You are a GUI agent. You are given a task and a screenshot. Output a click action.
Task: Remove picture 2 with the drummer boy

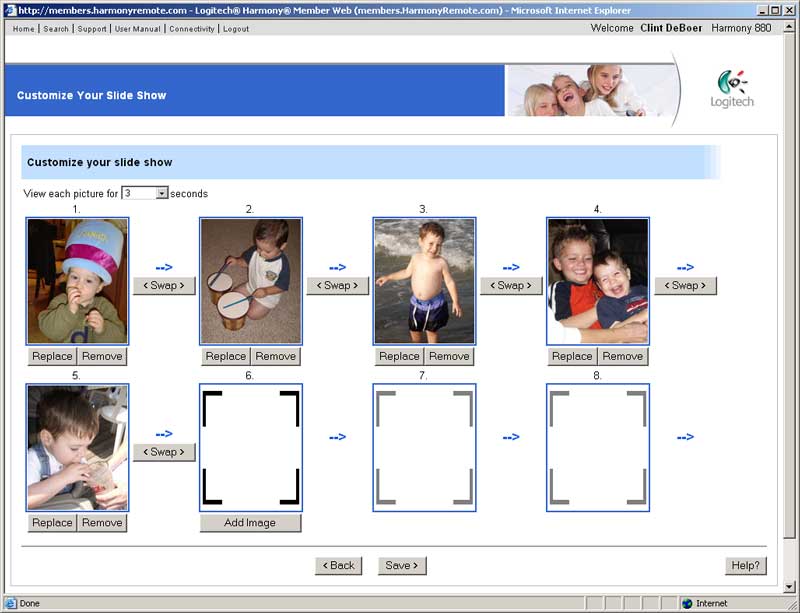pyautogui.click(x=276, y=356)
